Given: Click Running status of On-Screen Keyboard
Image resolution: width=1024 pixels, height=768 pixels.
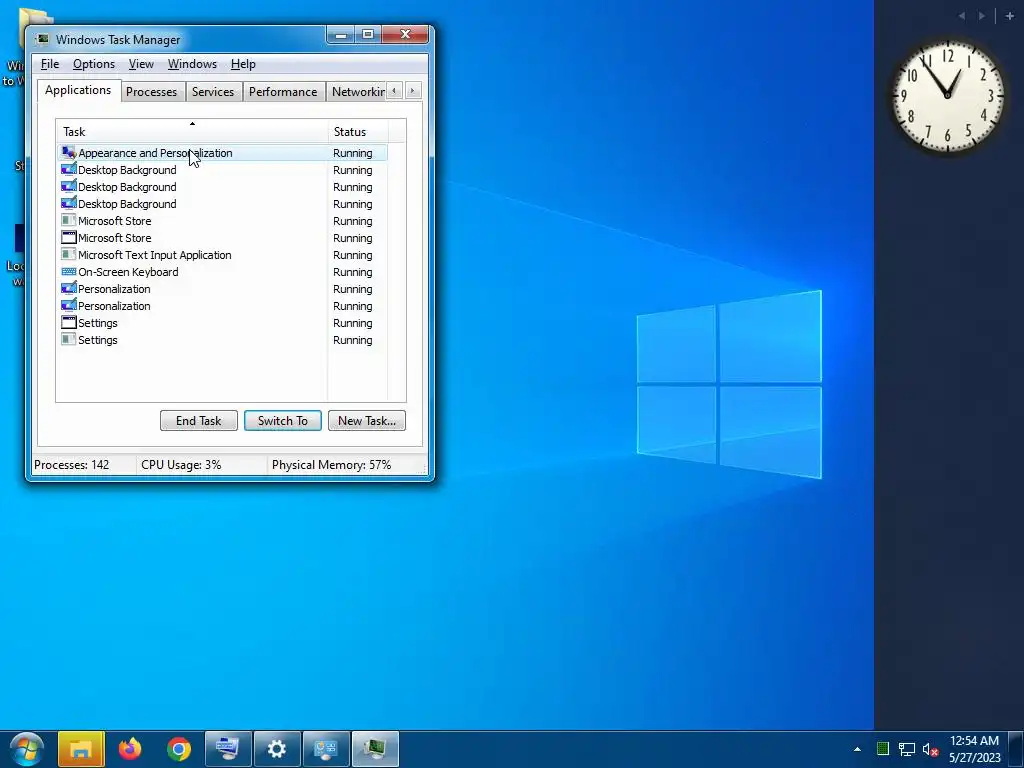Looking at the screenshot, I should point(353,272).
